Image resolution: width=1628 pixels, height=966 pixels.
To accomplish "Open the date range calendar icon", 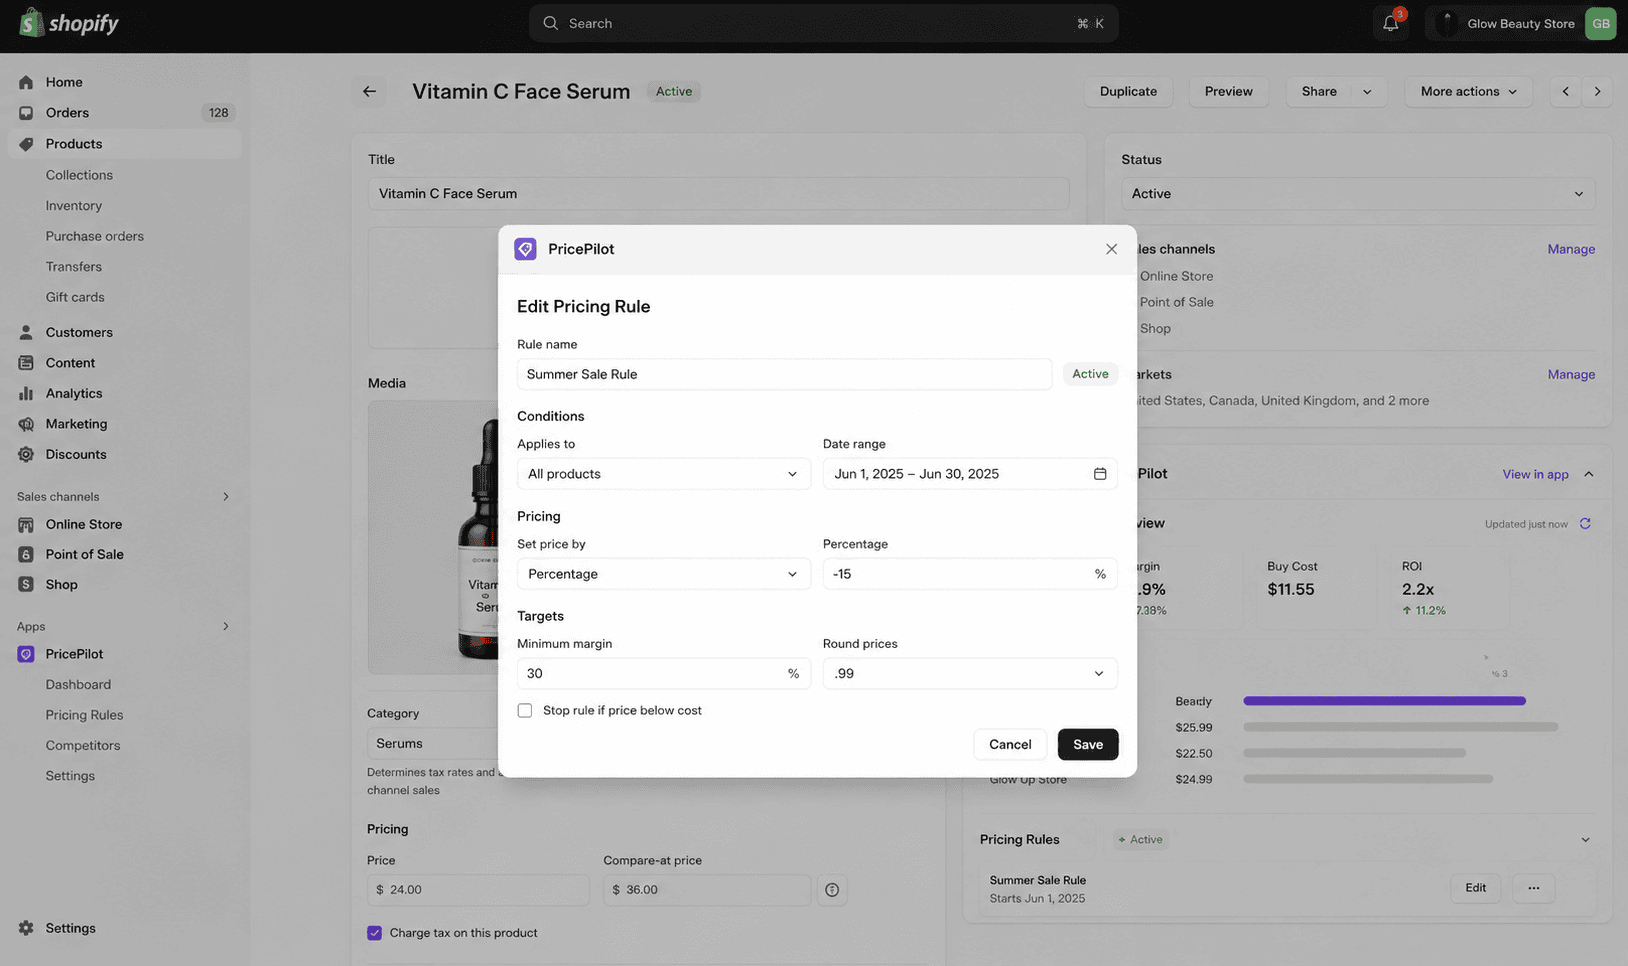I will (x=1100, y=474).
